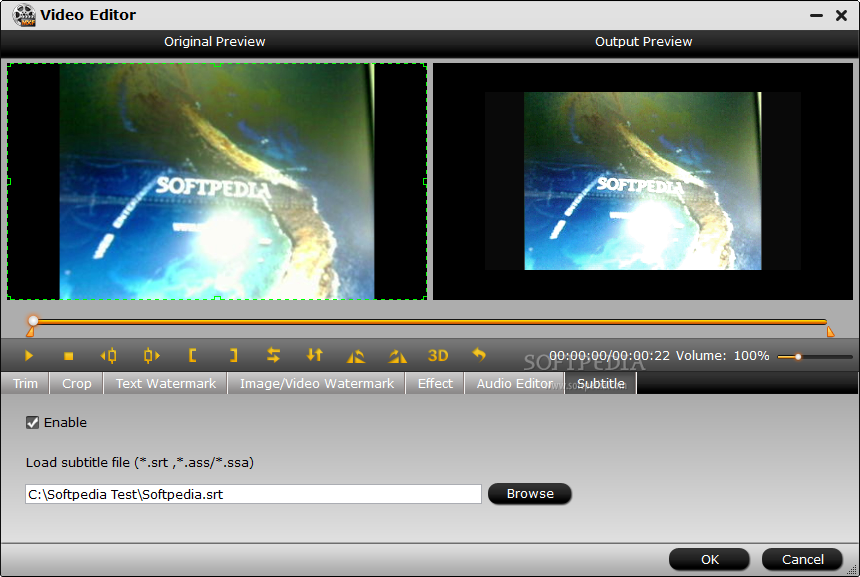Set trim end with right bracket icon
860x577 pixels.
(234, 356)
